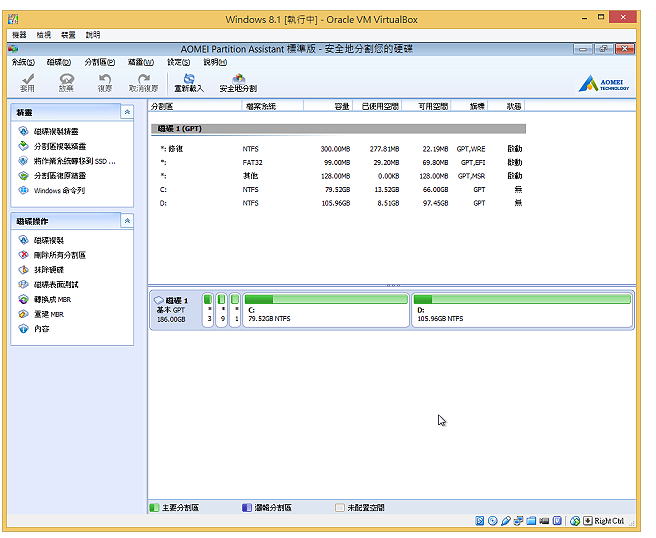Open the VirtualBox Machine (機器) menu

click(19, 35)
